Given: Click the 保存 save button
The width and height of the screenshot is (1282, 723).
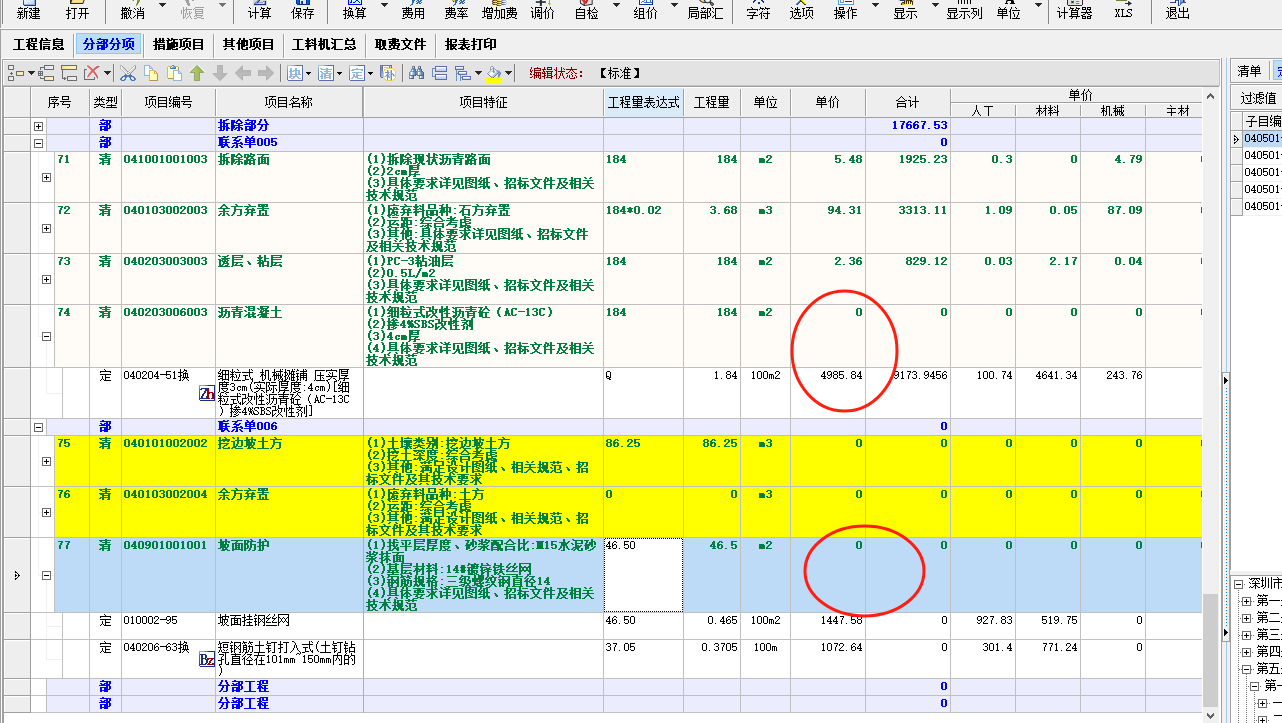Looking at the screenshot, I should tap(302, 10).
